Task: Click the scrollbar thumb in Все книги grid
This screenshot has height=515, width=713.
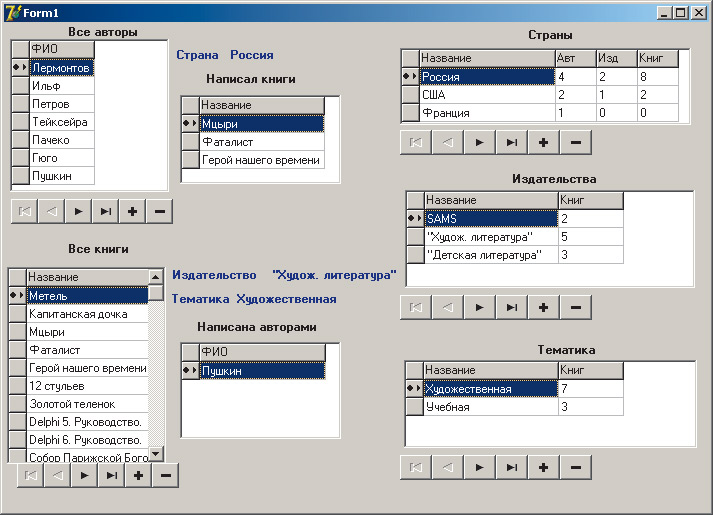Action: tap(156, 292)
